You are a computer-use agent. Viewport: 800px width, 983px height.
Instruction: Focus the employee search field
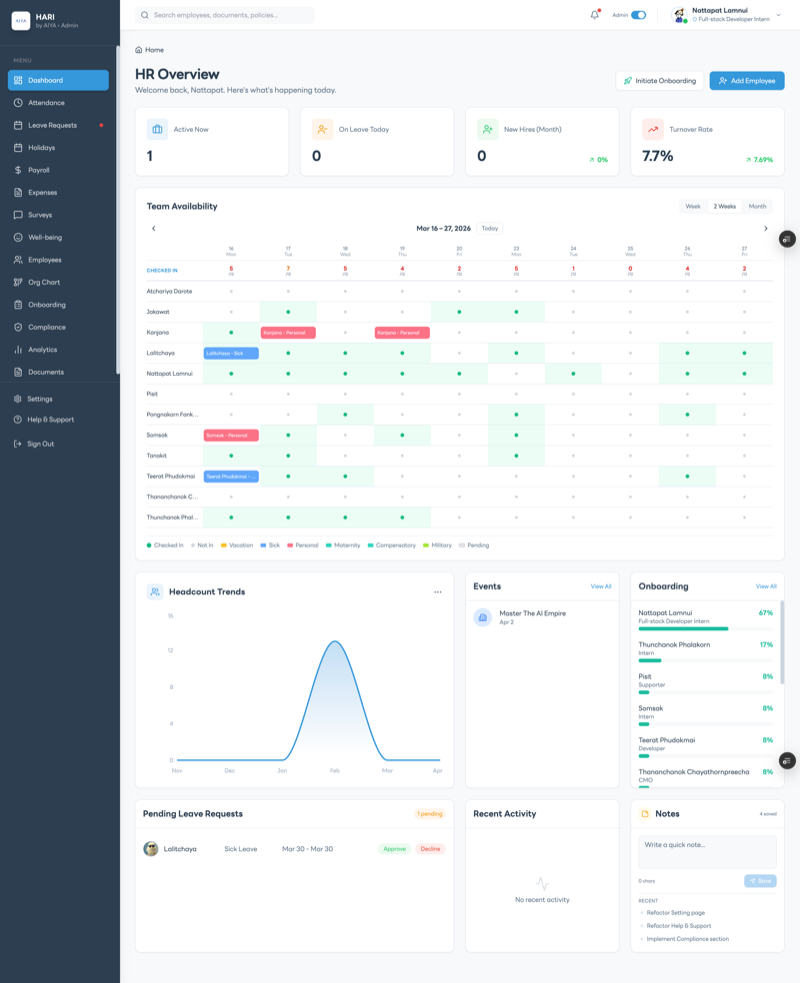point(224,15)
